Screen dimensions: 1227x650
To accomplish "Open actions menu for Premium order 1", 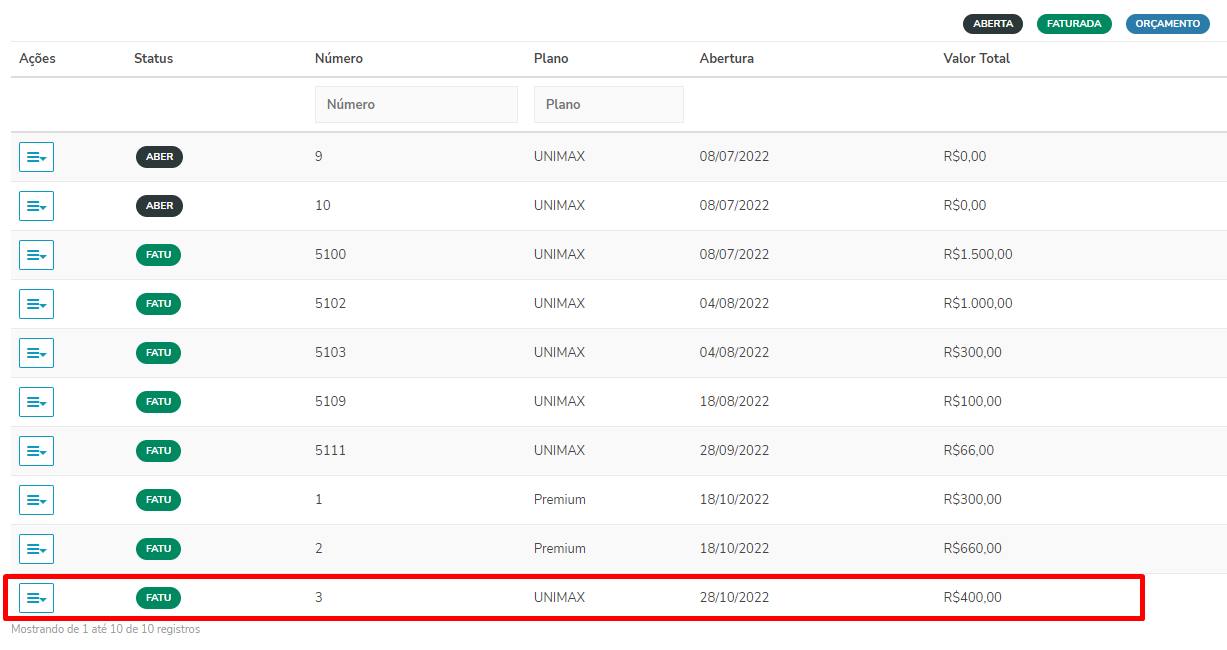I will click(x=36, y=500).
